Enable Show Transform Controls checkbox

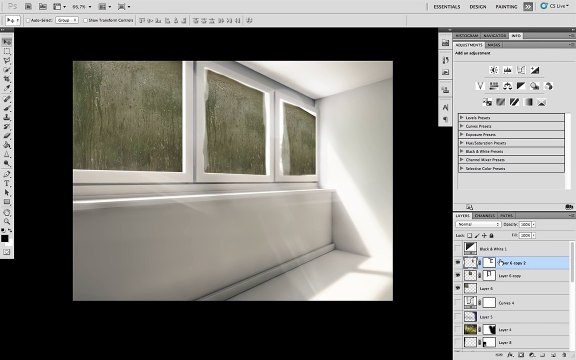click(85, 21)
